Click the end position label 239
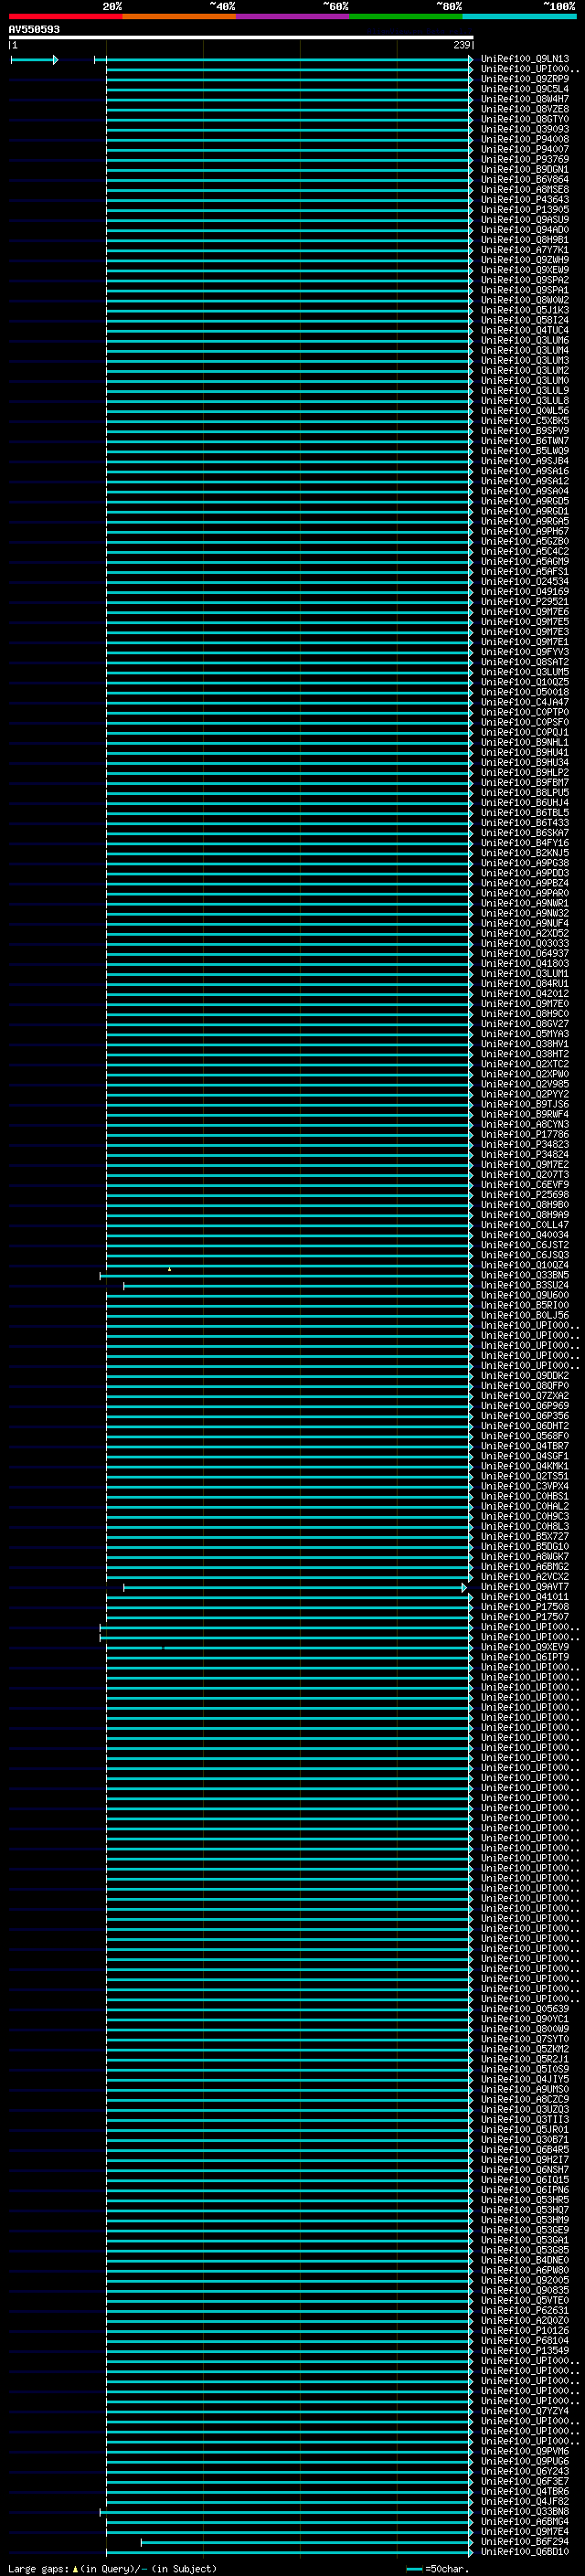The width and height of the screenshot is (585, 2576). click(x=461, y=45)
